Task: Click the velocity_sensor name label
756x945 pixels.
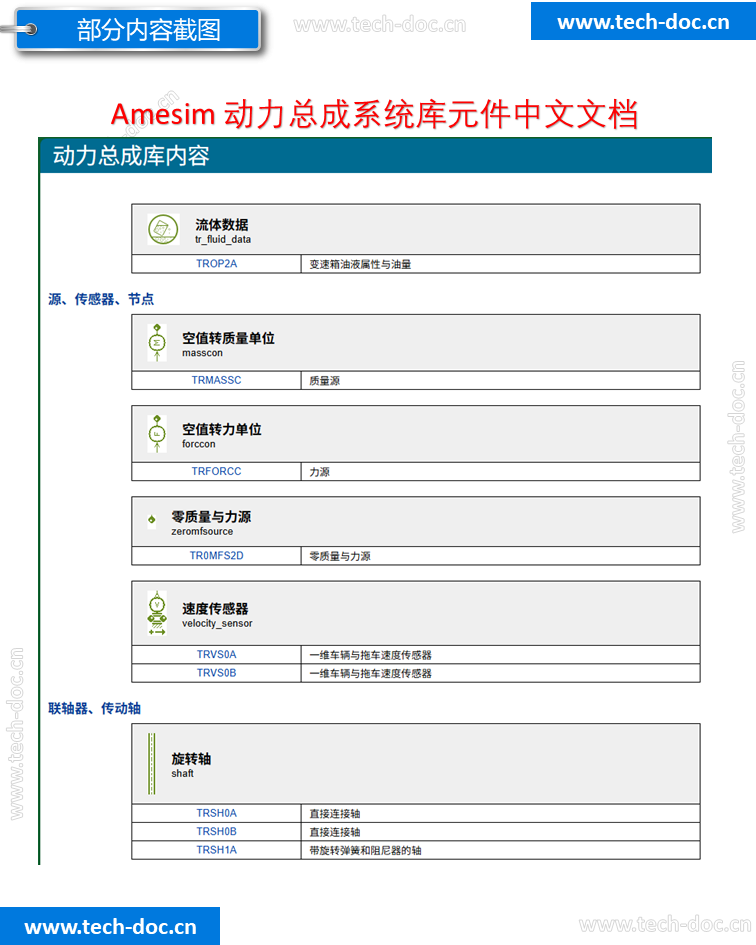Action: pyautogui.click(x=217, y=623)
